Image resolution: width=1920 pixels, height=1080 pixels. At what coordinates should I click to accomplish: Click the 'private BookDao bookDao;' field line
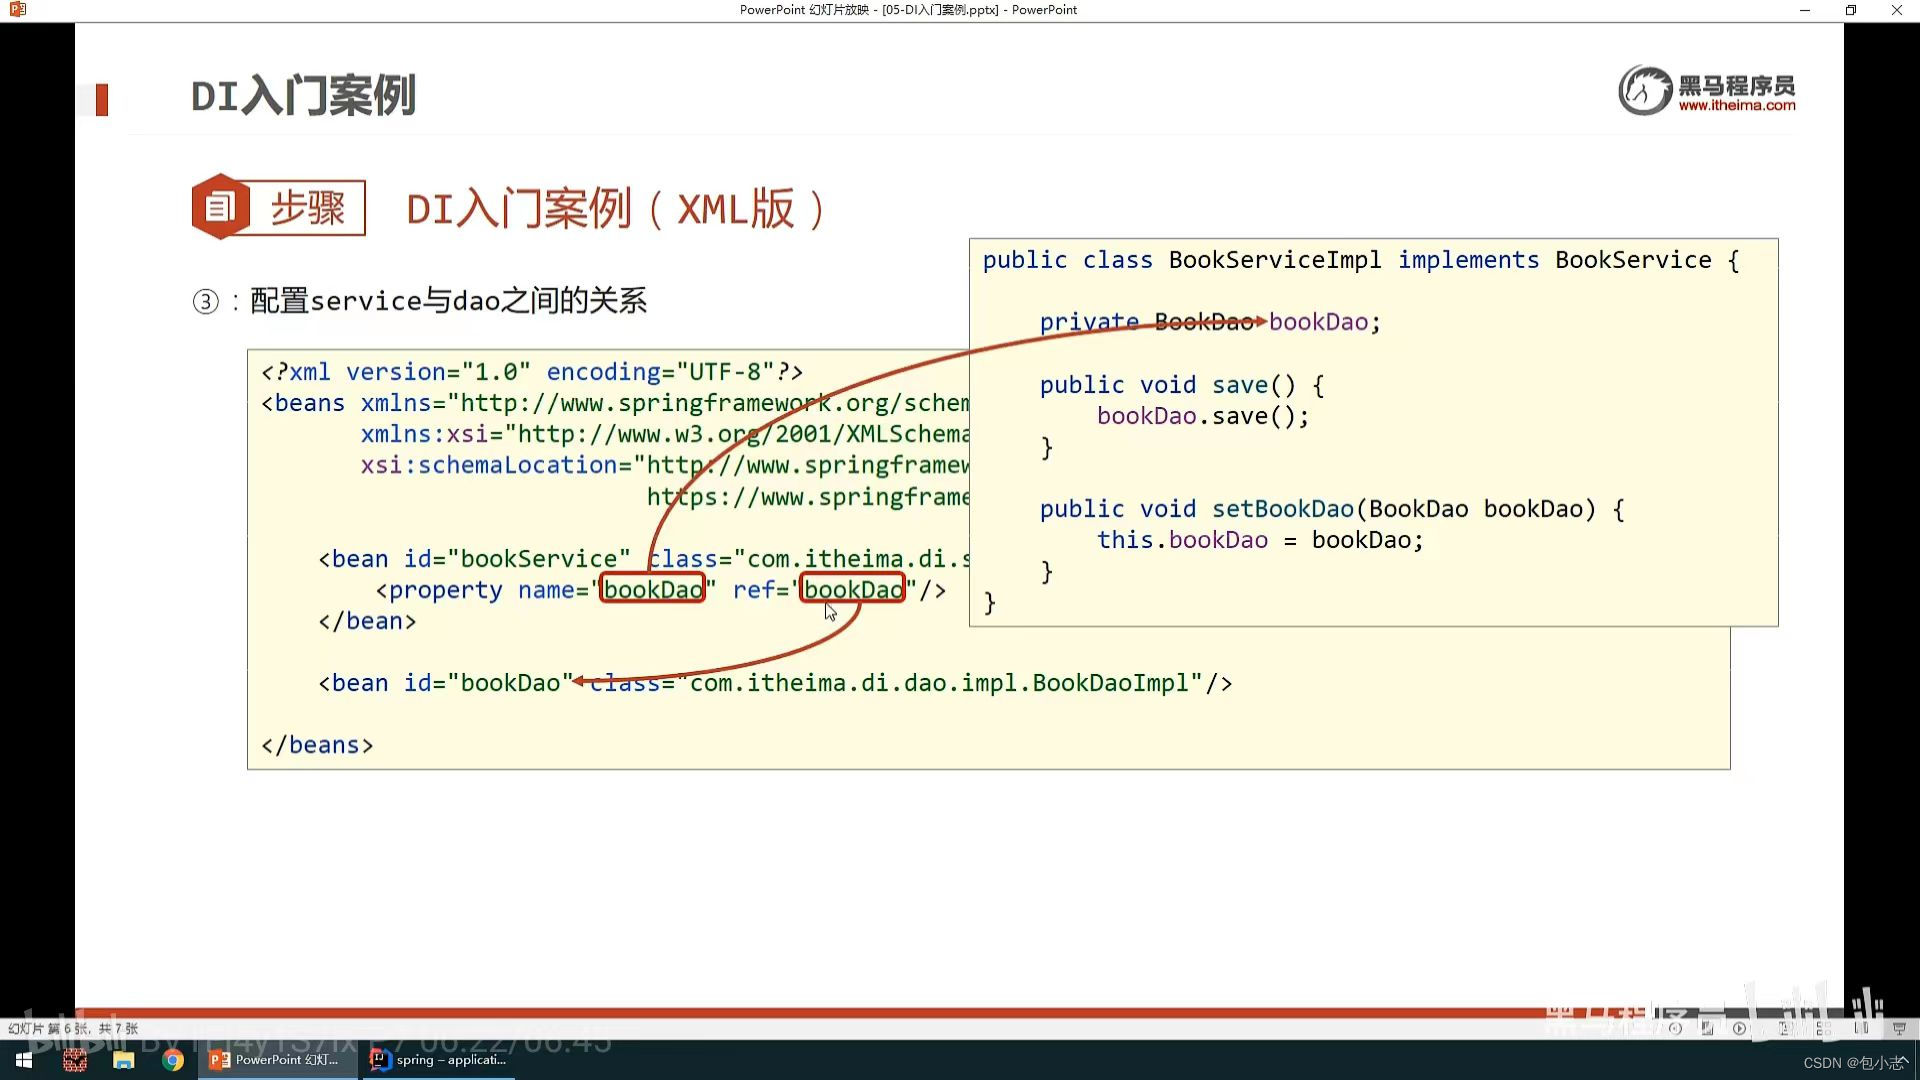point(1210,322)
